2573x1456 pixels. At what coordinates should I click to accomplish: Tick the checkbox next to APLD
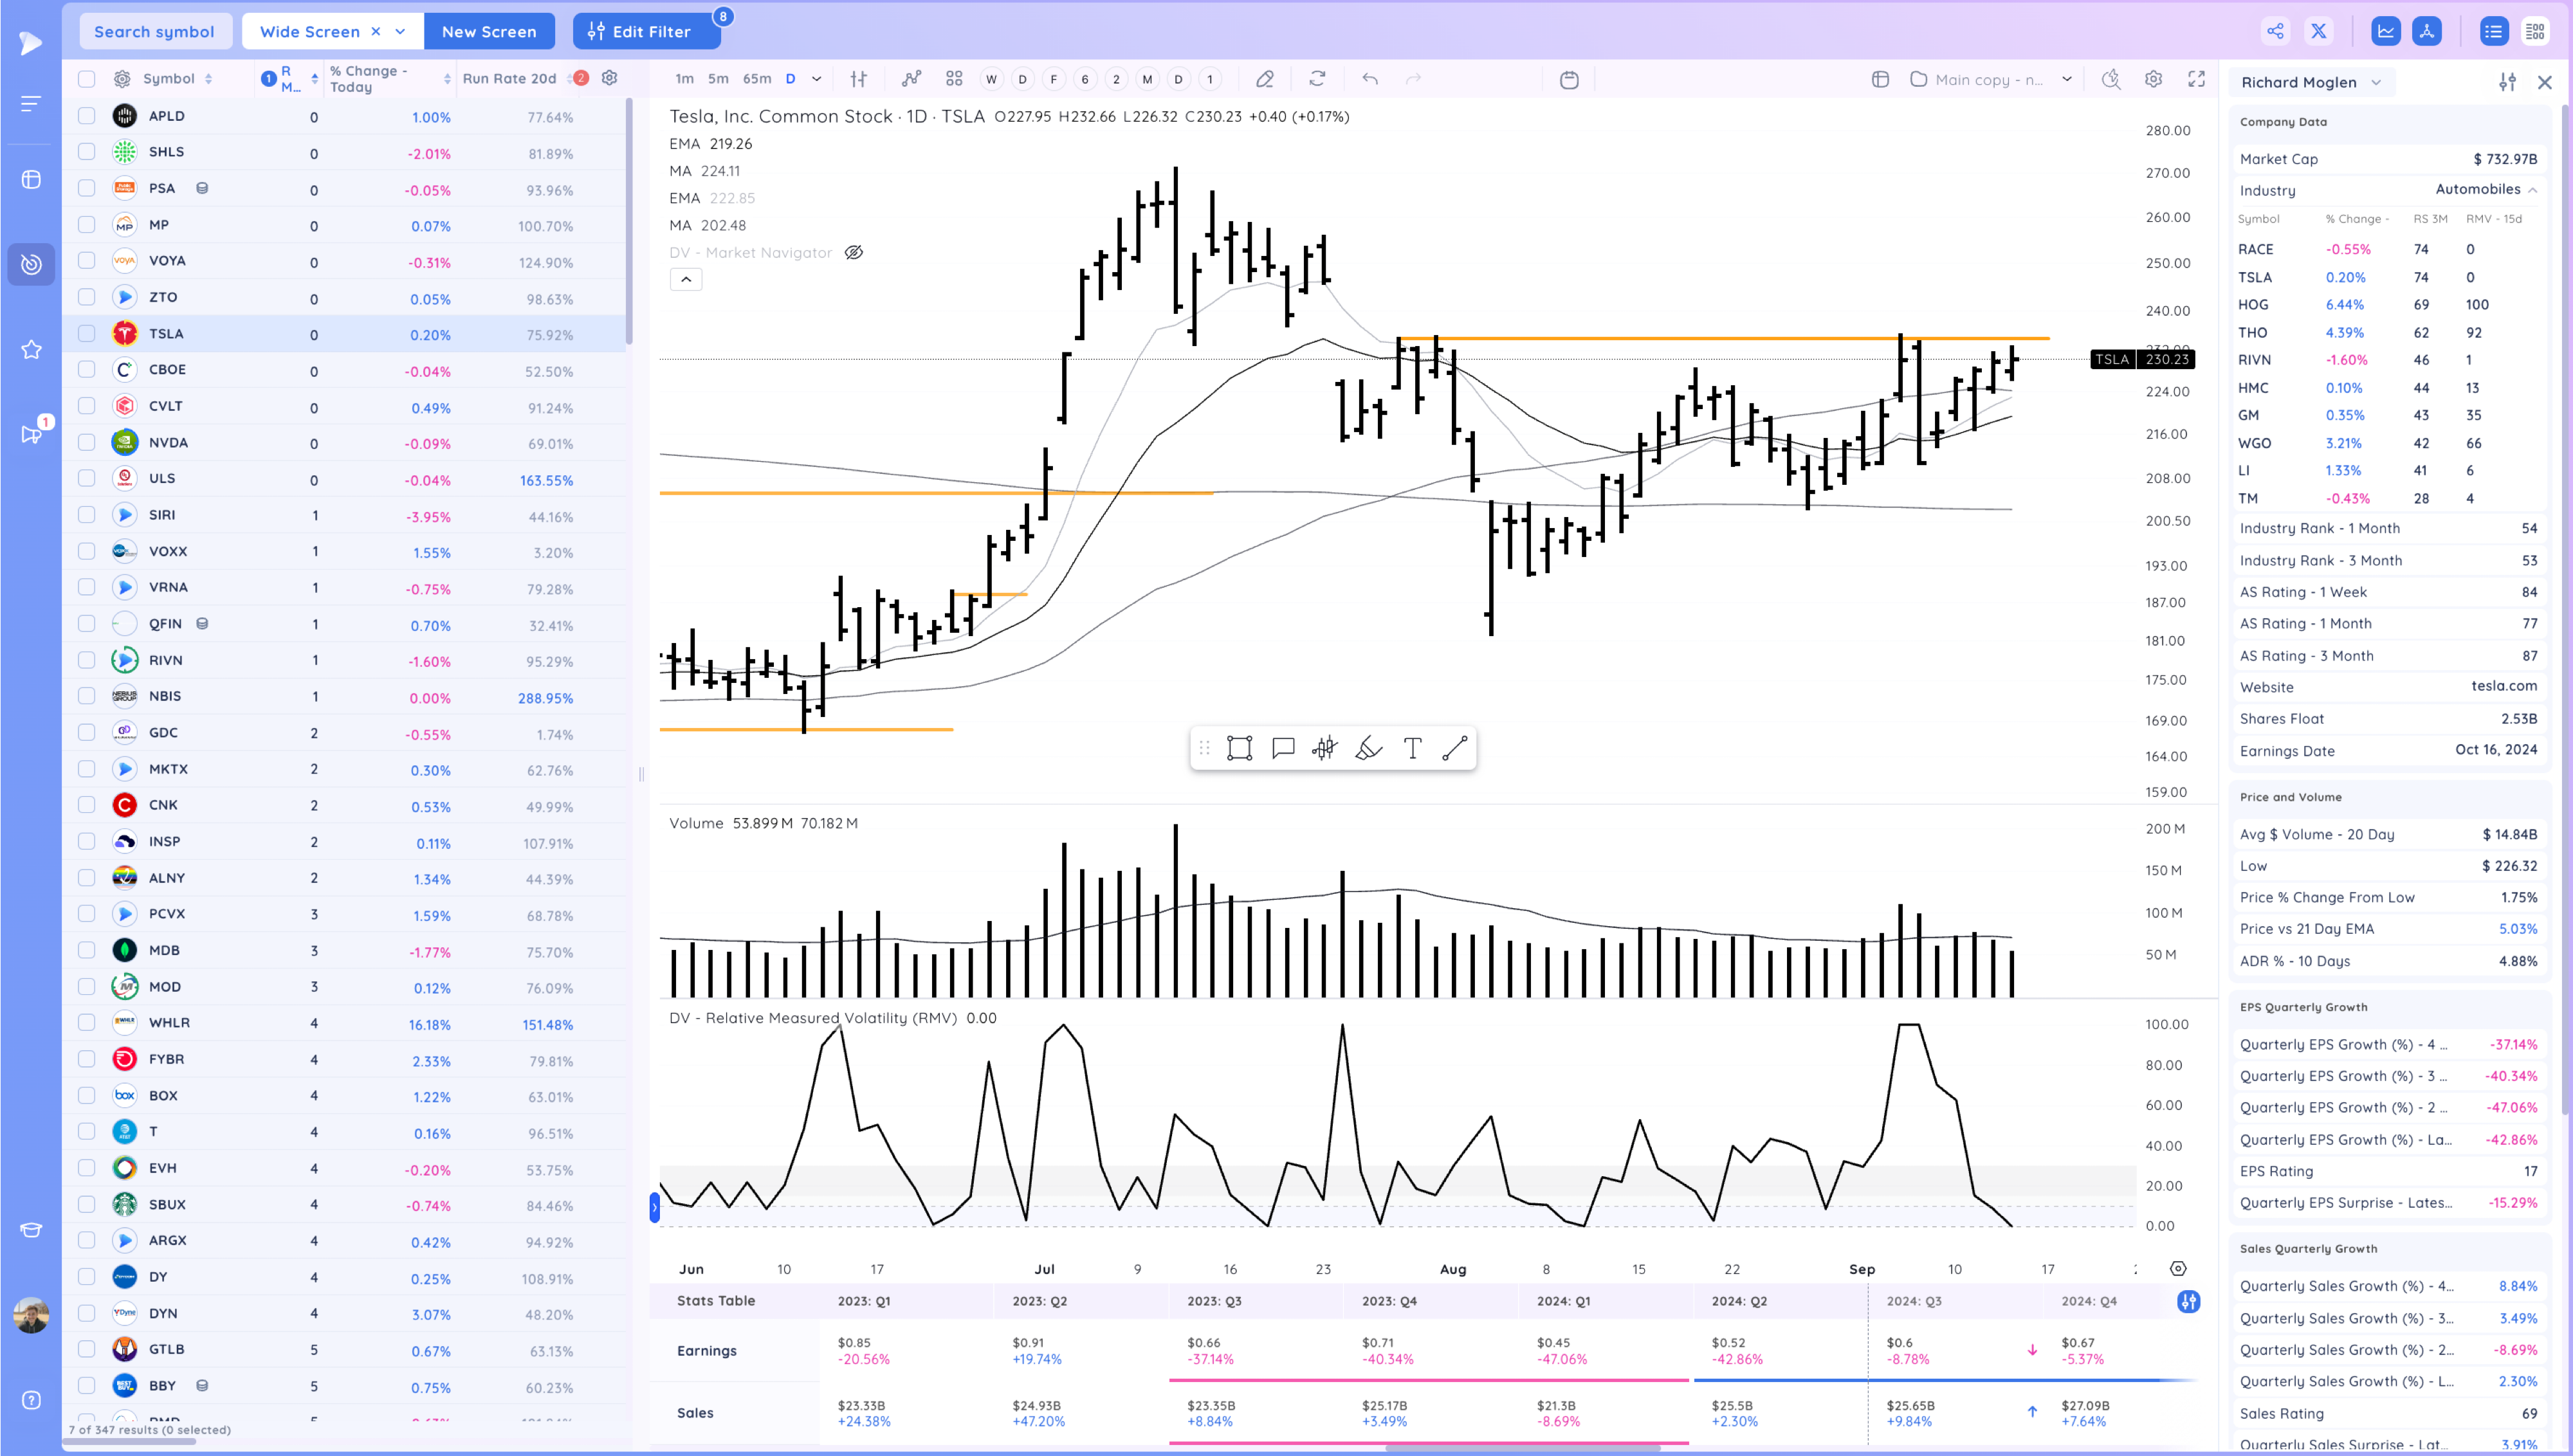(x=87, y=116)
